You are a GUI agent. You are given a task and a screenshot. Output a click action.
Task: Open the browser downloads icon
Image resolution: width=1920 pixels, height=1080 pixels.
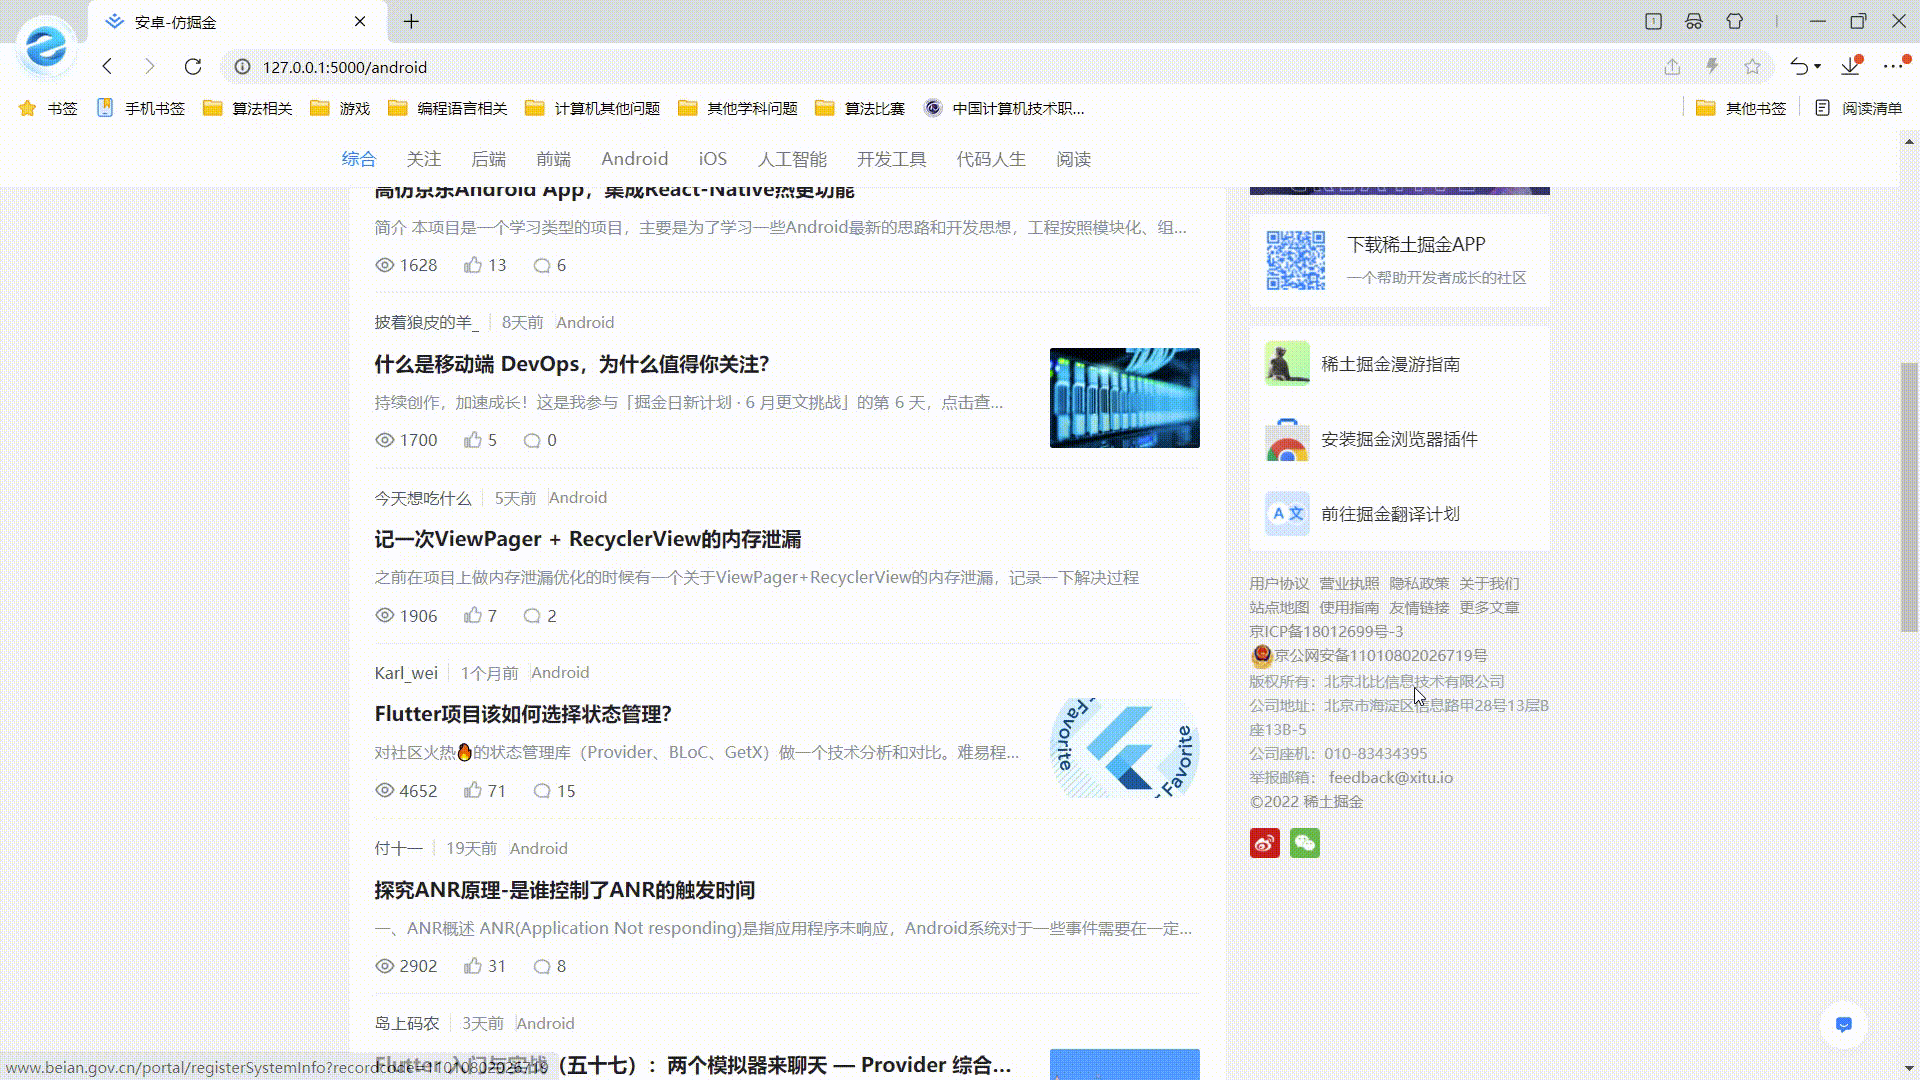click(1850, 67)
